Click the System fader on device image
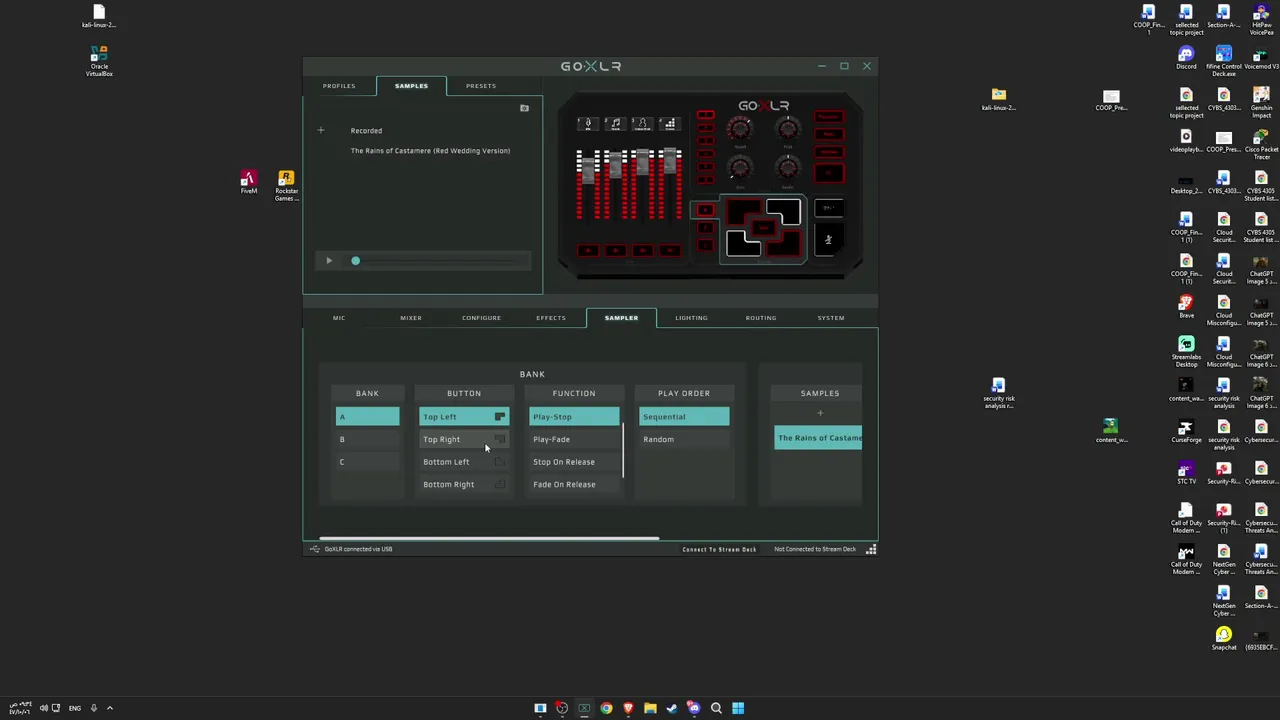This screenshot has height=720, width=1280. click(x=670, y=160)
